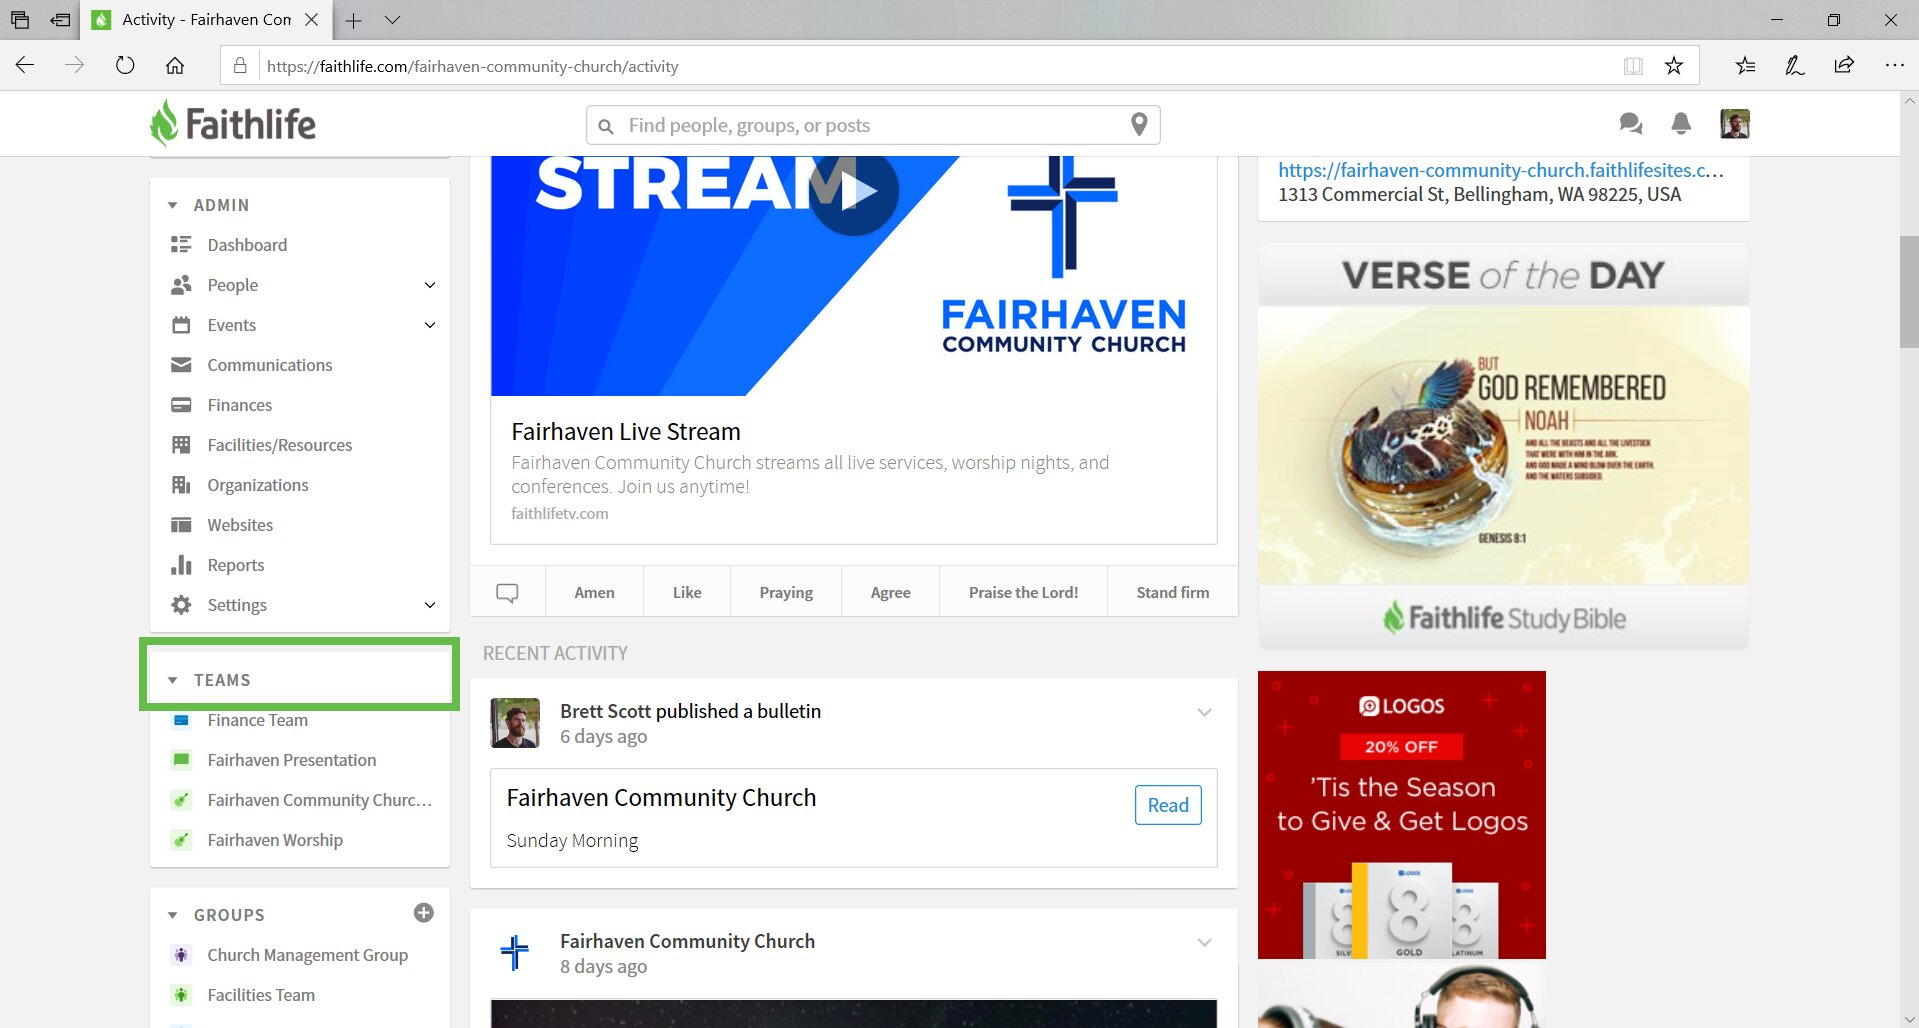
Task: Open Fairhaven Community Churc… team
Action: click(320, 800)
